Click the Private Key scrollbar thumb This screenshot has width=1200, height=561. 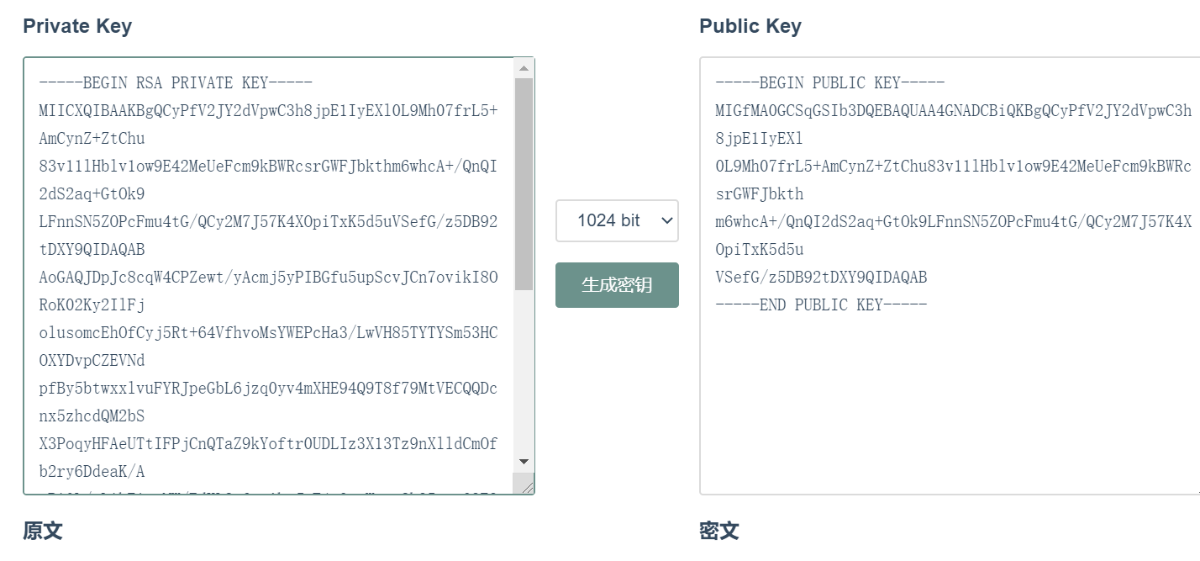(x=524, y=180)
